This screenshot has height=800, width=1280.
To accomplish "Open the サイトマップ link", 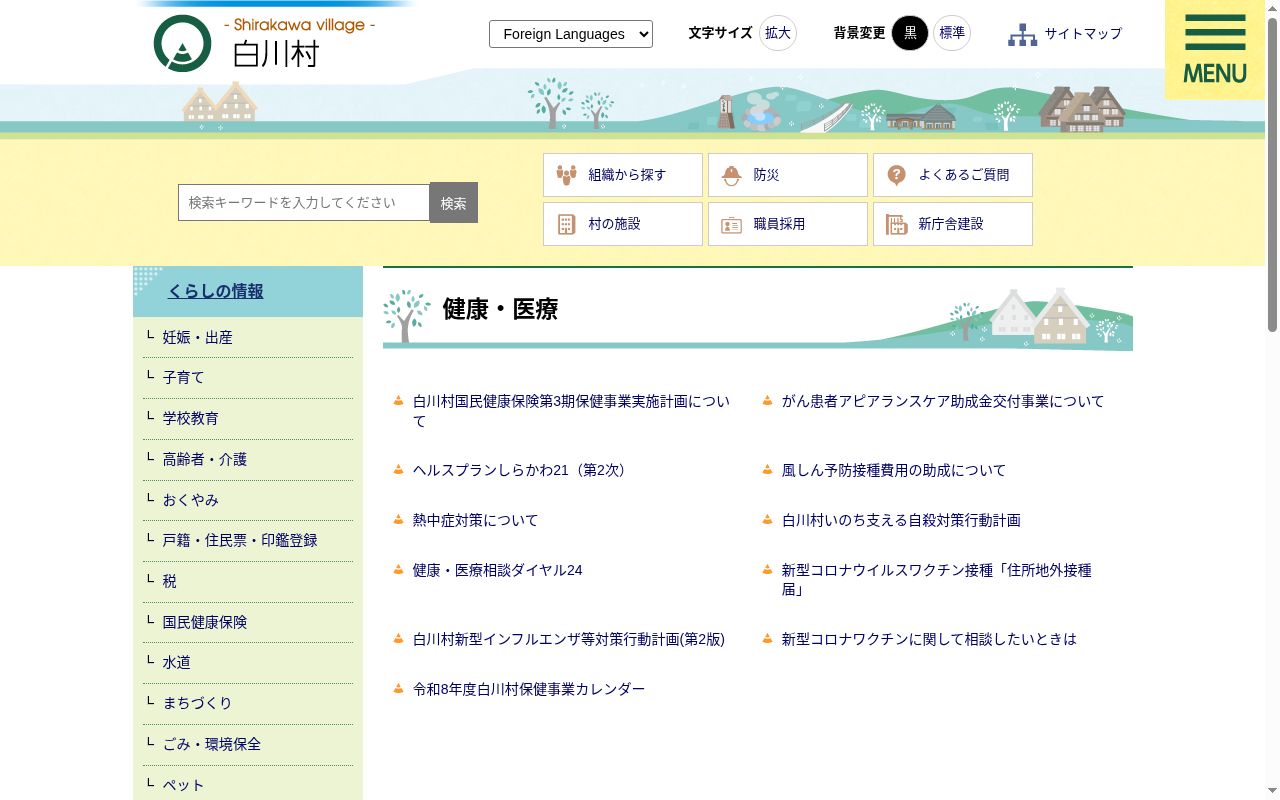I will coord(1083,34).
